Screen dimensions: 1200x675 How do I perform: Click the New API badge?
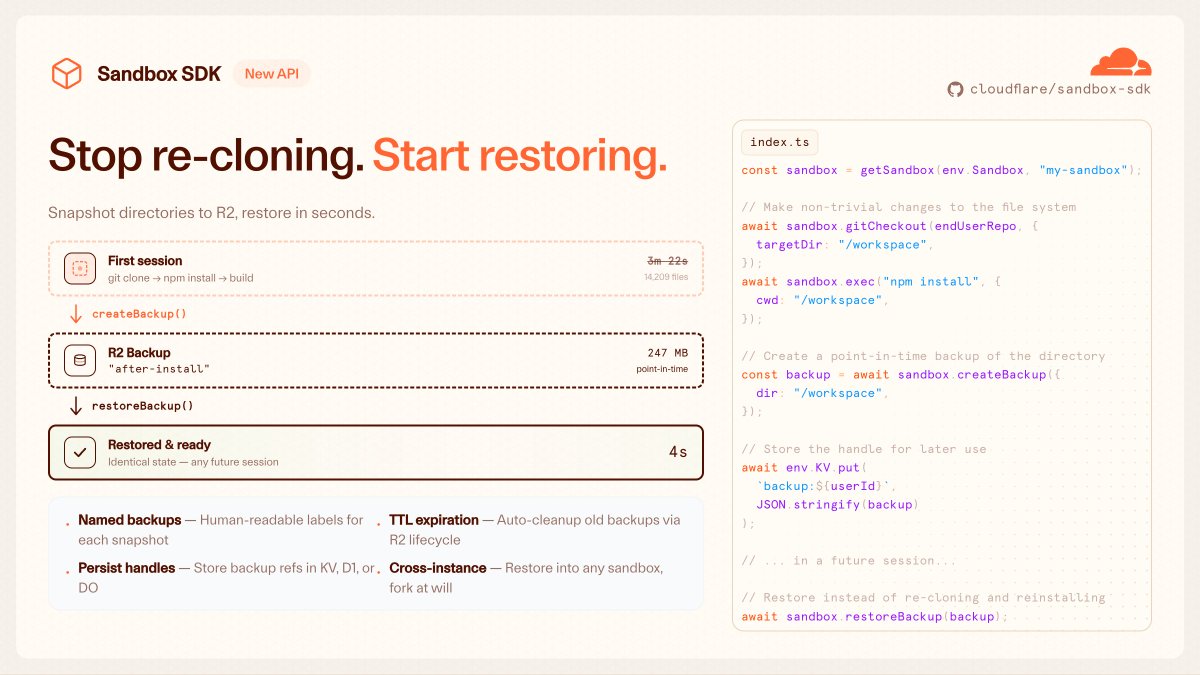coord(272,74)
